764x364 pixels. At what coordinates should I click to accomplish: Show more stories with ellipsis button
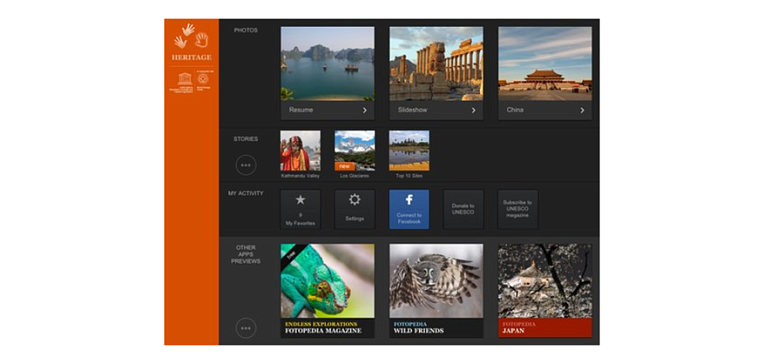coord(246,165)
